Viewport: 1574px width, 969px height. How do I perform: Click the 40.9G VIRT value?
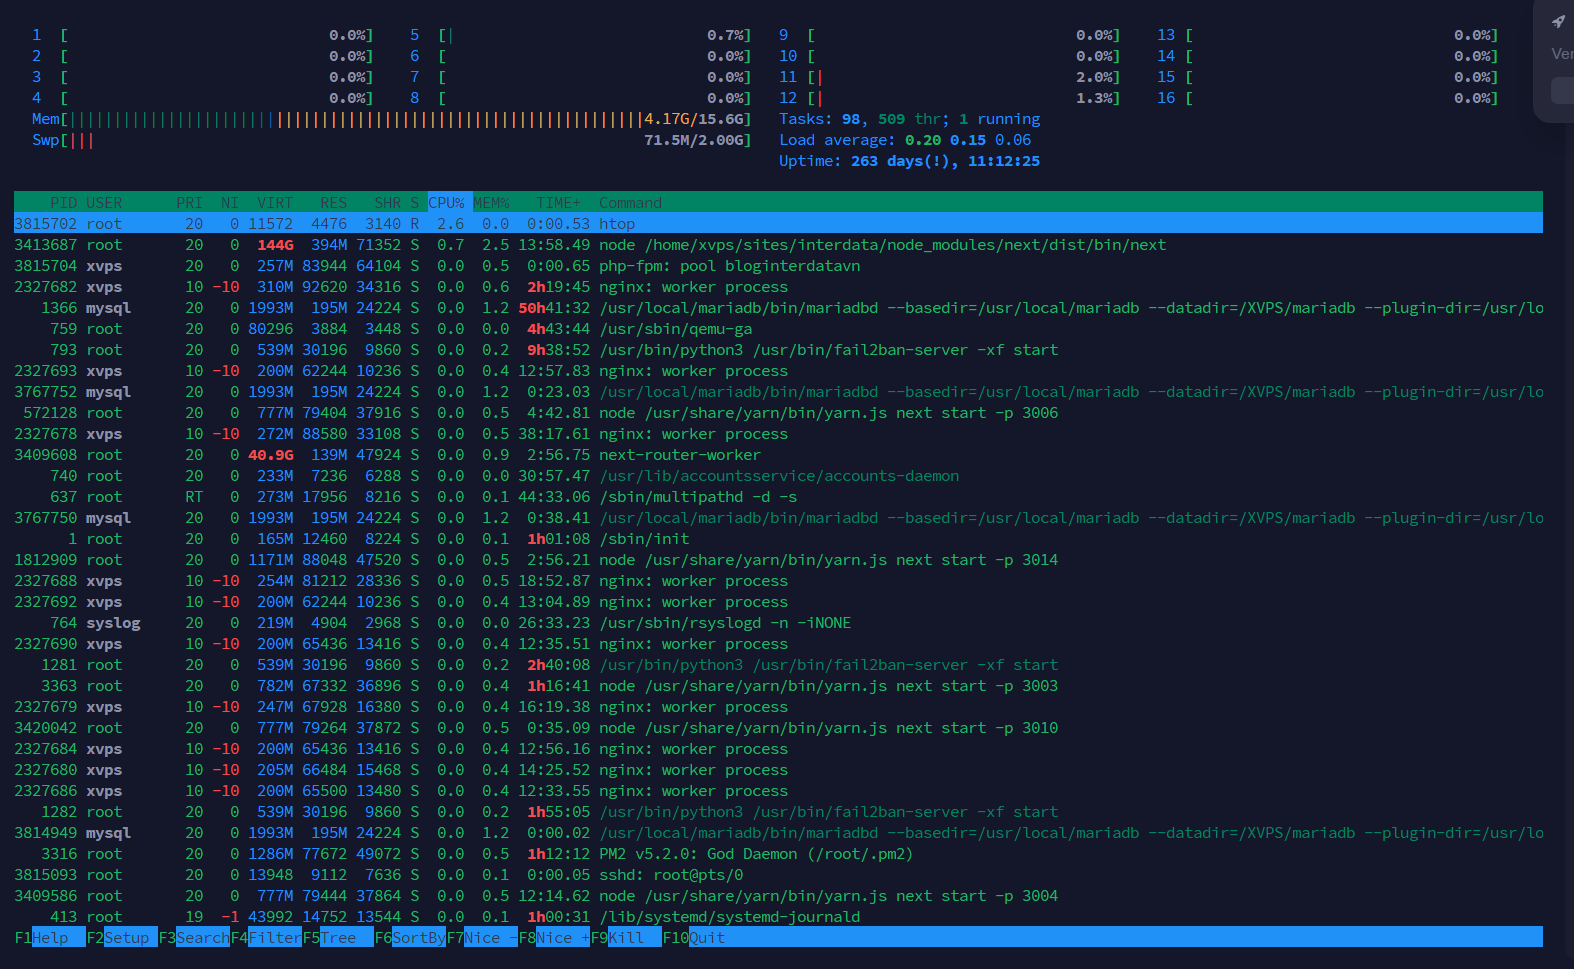point(271,455)
